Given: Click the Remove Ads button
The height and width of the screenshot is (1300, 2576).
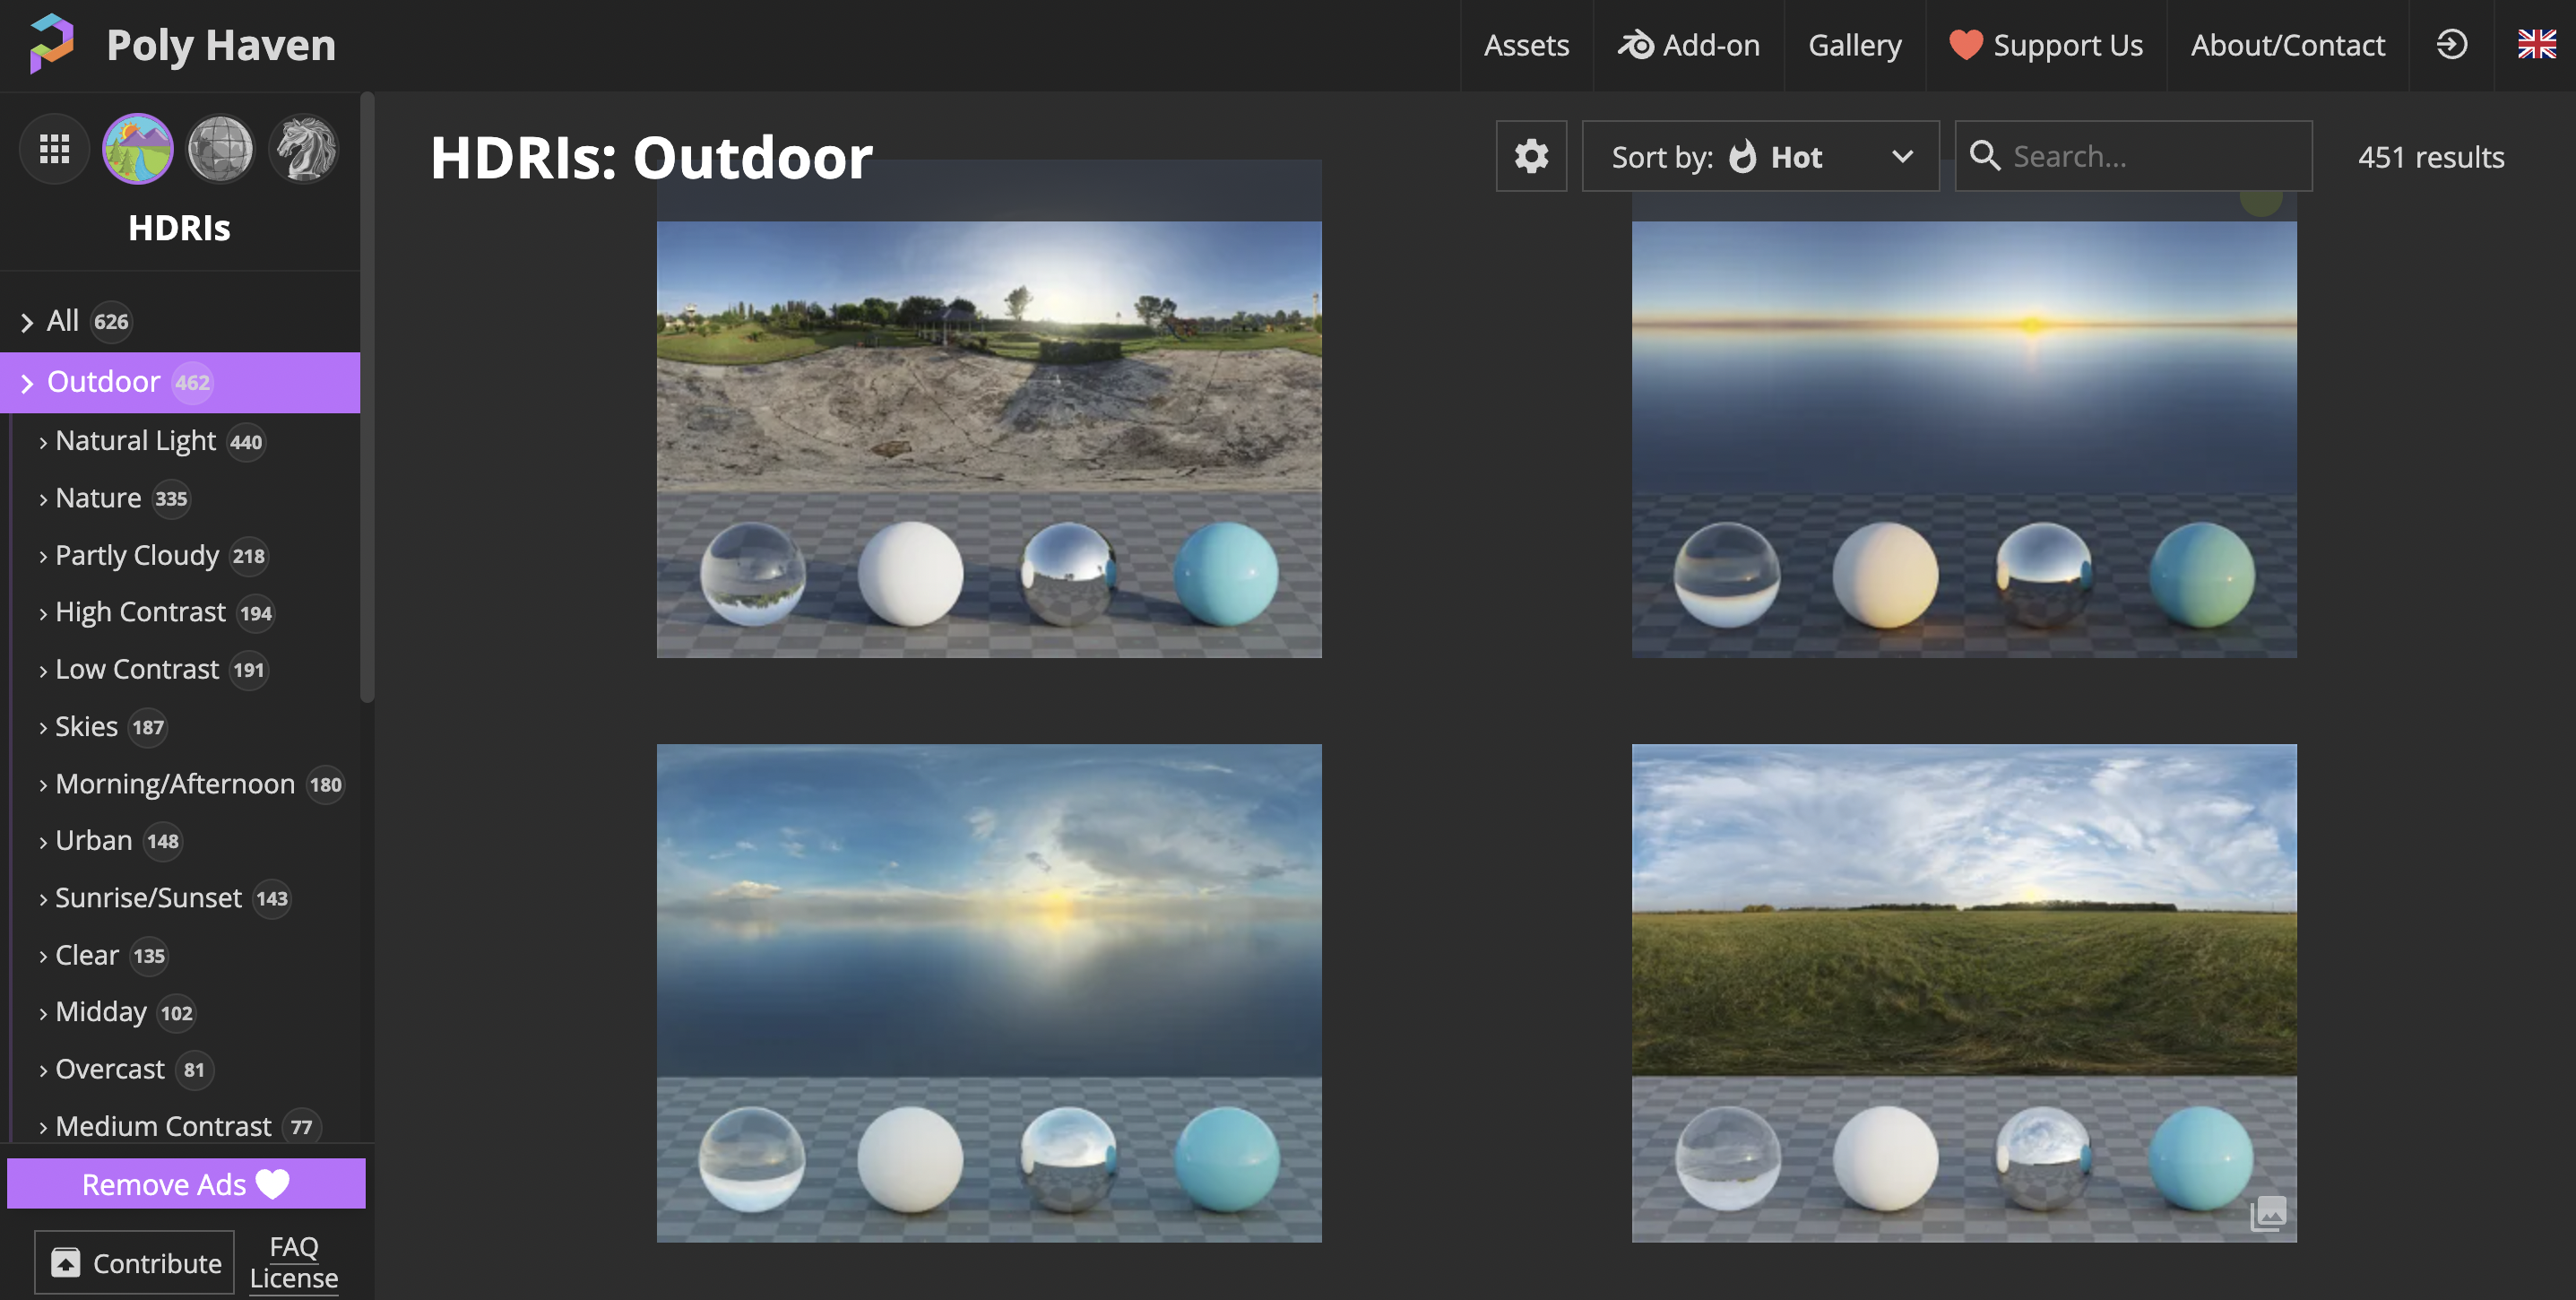Looking at the screenshot, I should pyautogui.click(x=186, y=1184).
